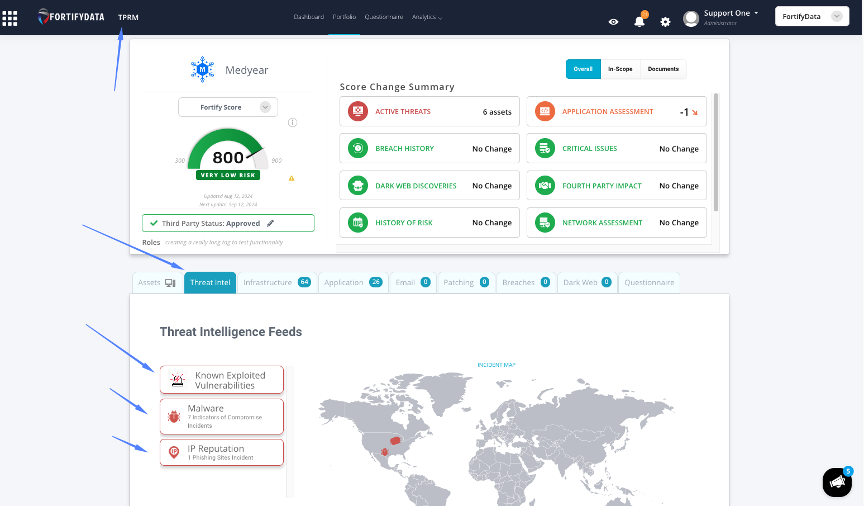Open settings gear icon

(665, 21)
